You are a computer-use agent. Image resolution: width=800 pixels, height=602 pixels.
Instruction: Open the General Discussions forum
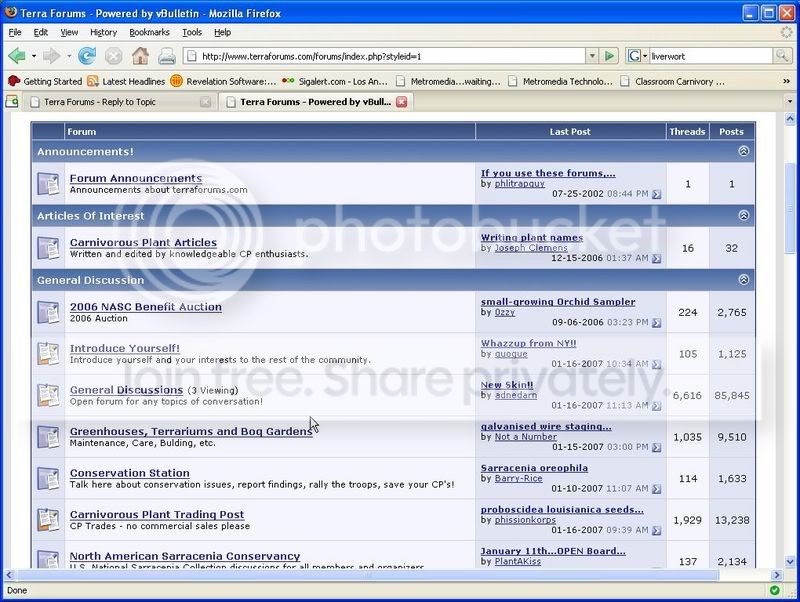click(x=127, y=390)
